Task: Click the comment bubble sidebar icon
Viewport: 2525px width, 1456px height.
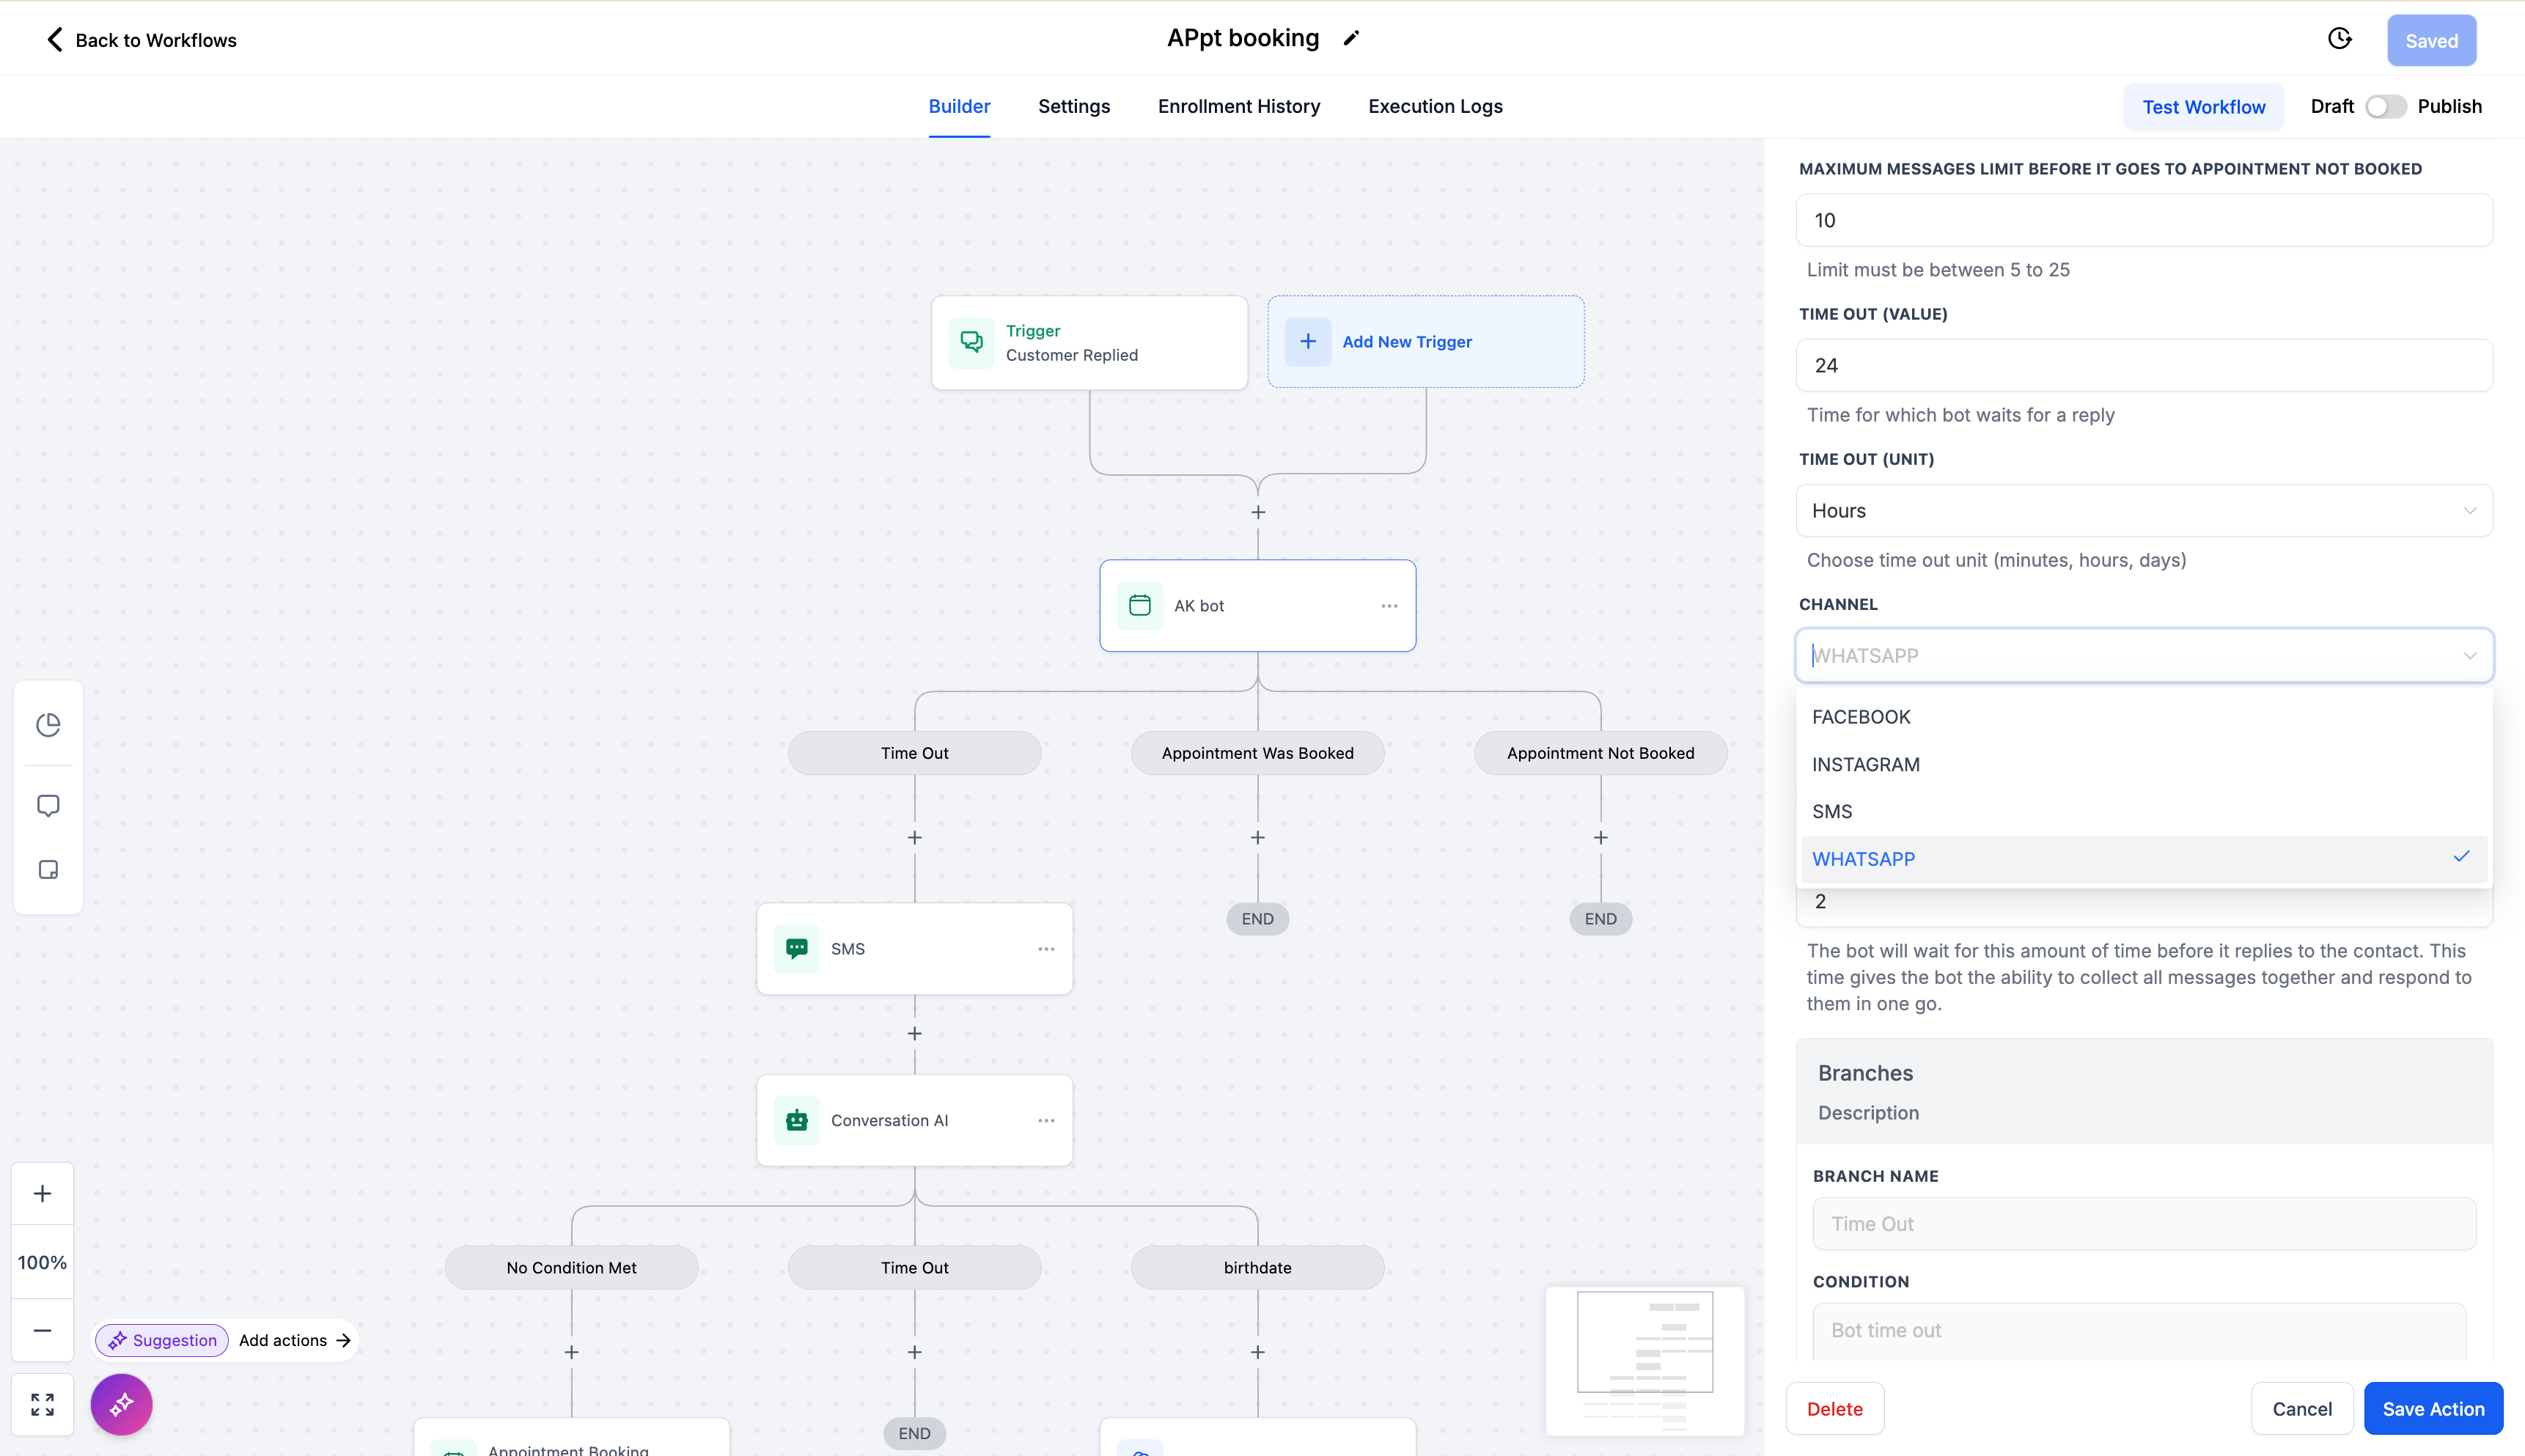Action: (48, 806)
